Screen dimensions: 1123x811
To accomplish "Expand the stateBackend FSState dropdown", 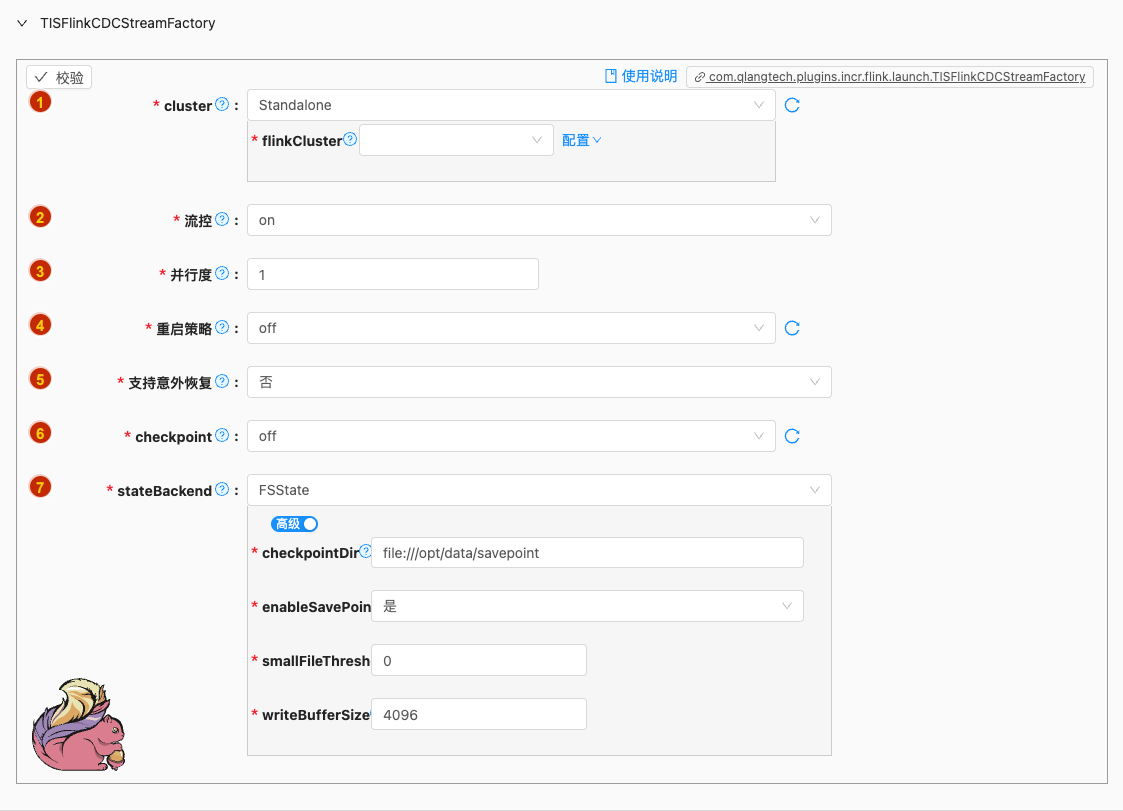I will (538, 490).
